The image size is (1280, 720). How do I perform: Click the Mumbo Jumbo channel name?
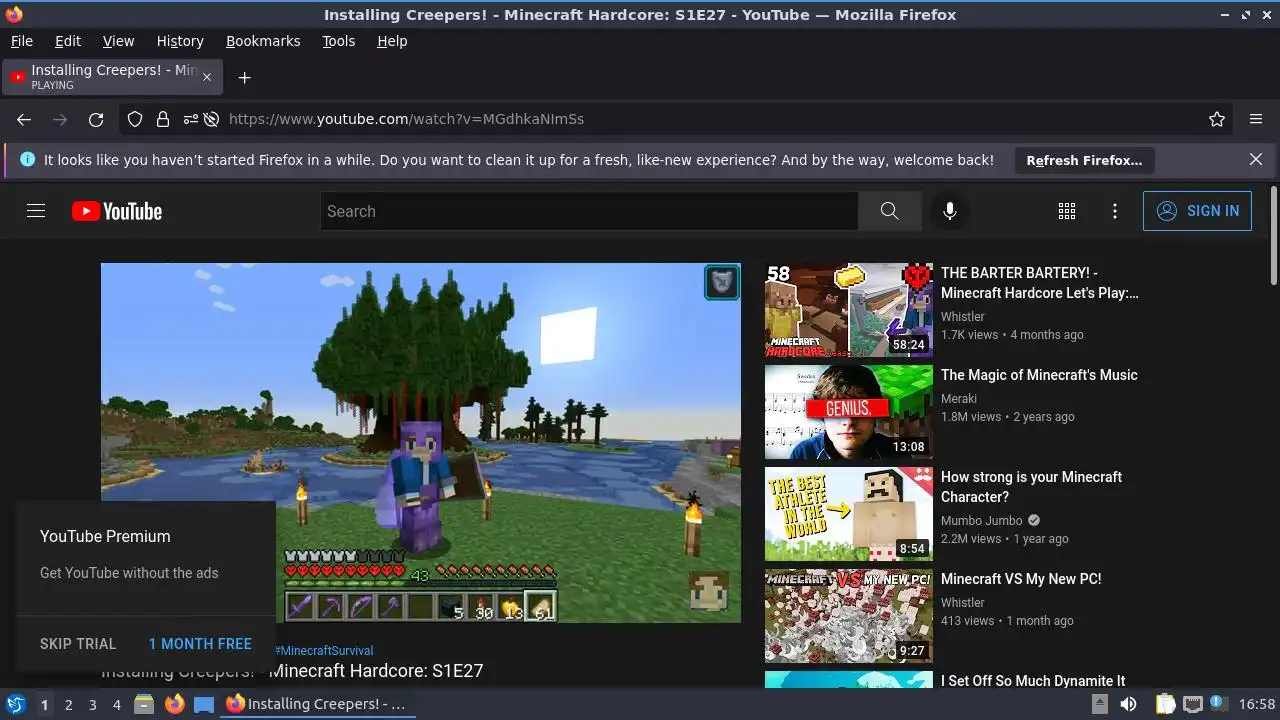[x=981, y=521]
